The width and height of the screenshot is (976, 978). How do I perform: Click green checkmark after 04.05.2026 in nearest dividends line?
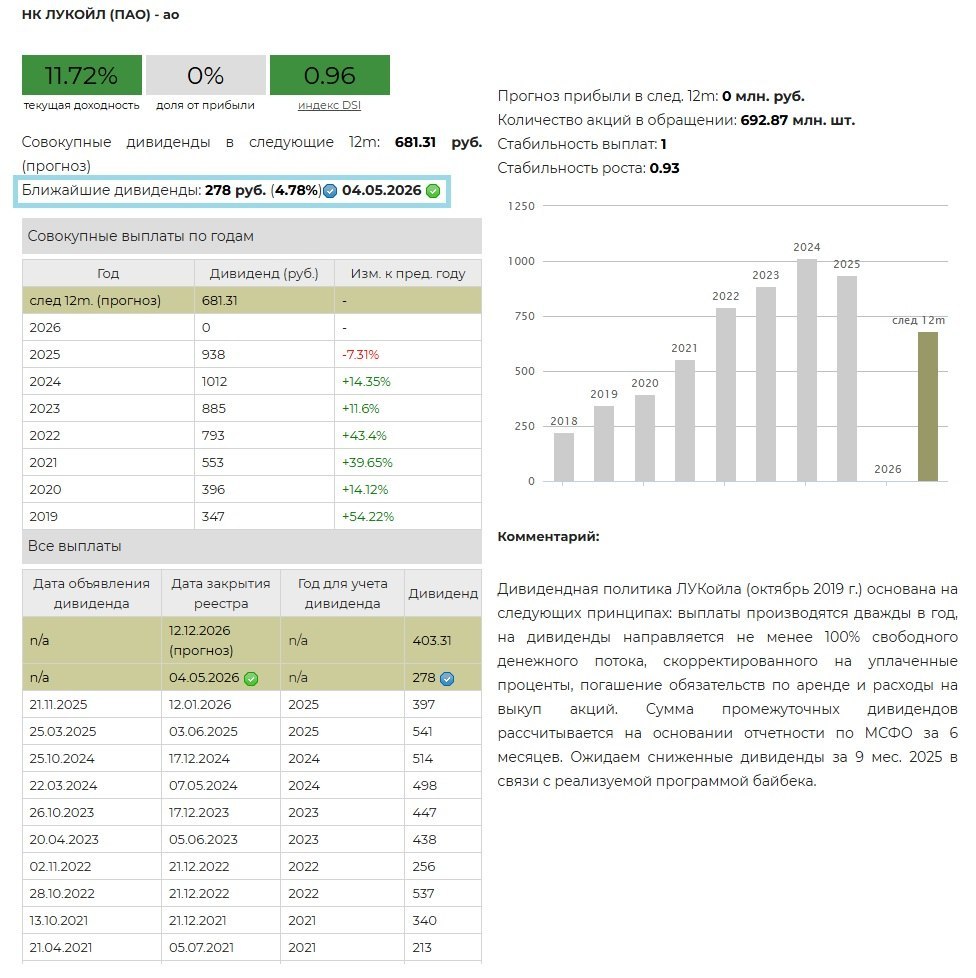point(433,191)
